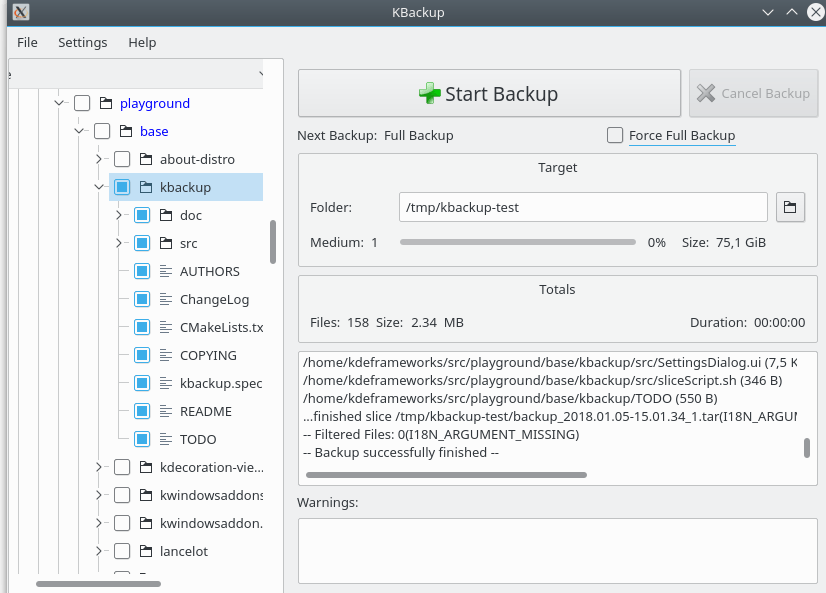Click the target Folder path field
The image size is (826, 593).
(582, 207)
